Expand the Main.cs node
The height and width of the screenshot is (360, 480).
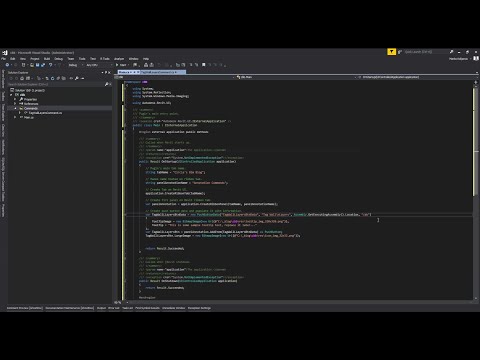click(15, 117)
